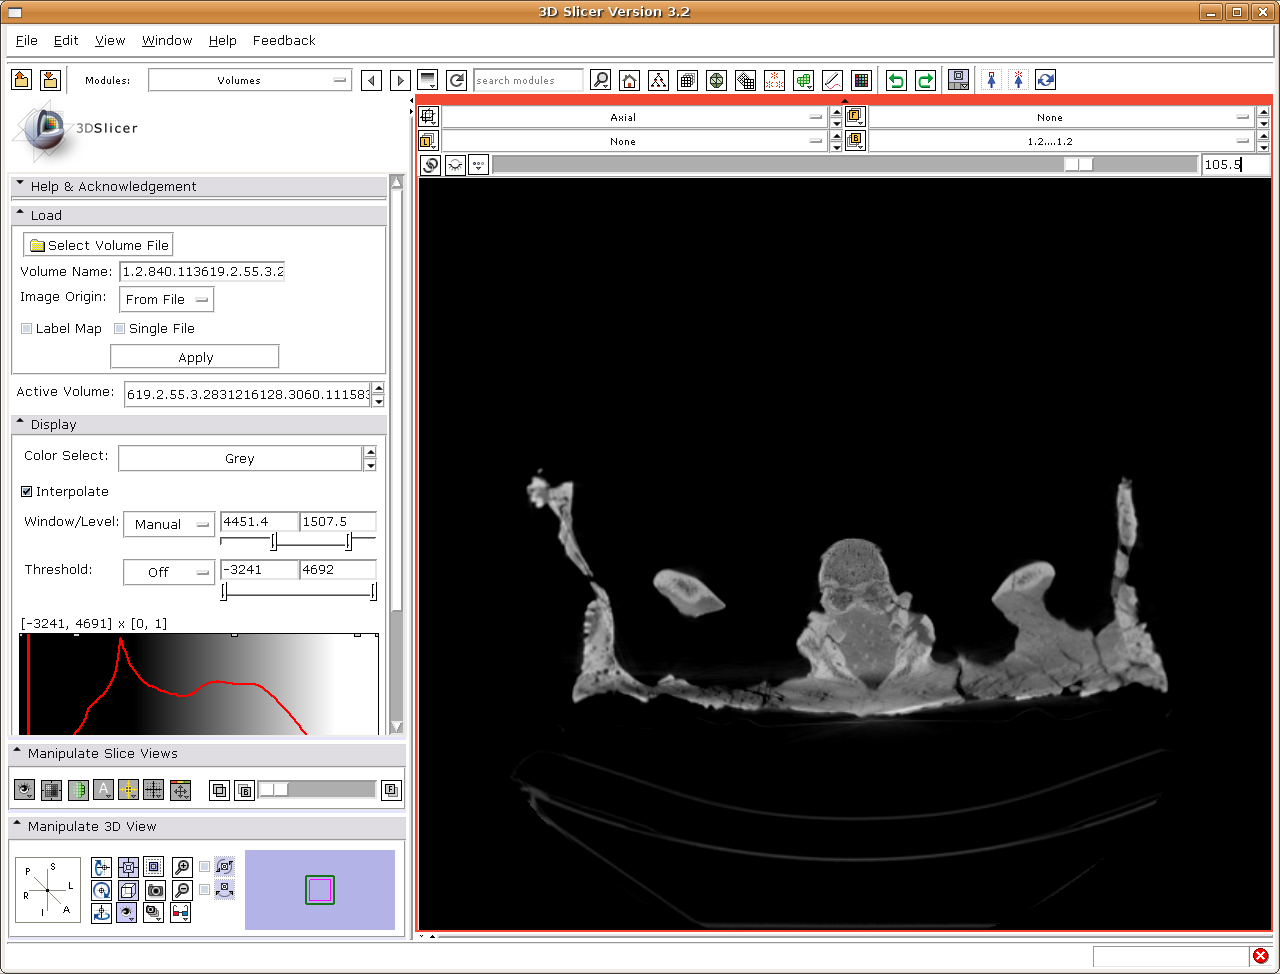
Task: Enable the Label Map checkbox
Action: pyautogui.click(x=27, y=329)
